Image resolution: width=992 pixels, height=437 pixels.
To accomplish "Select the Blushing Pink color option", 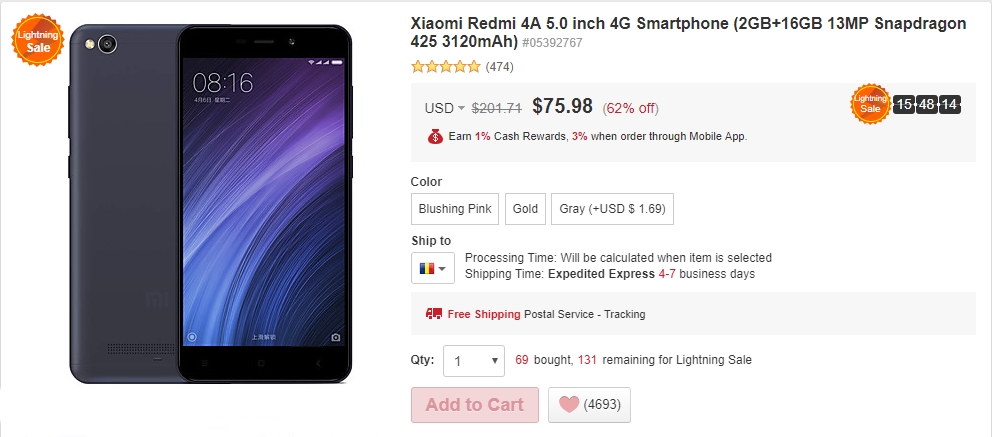I will point(455,209).
